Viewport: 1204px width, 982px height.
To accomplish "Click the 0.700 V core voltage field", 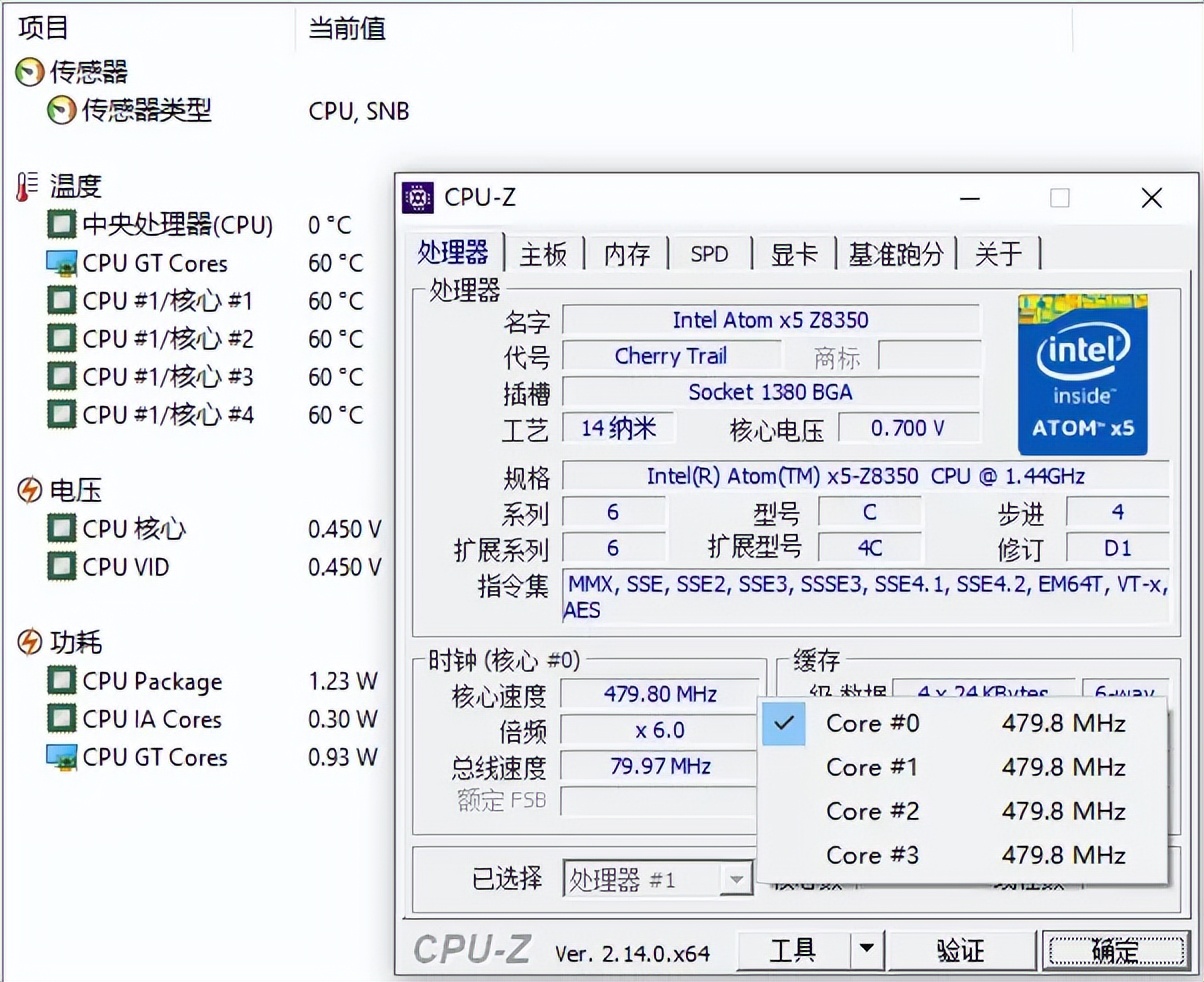I will click(x=908, y=428).
